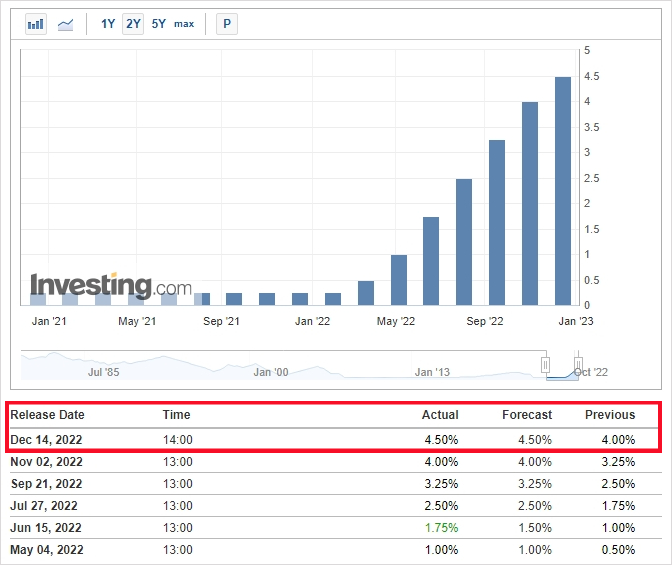Screen dimensions: 672x565
Task: Click the Jan '22 x-axis label
Action: pyautogui.click(x=312, y=321)
